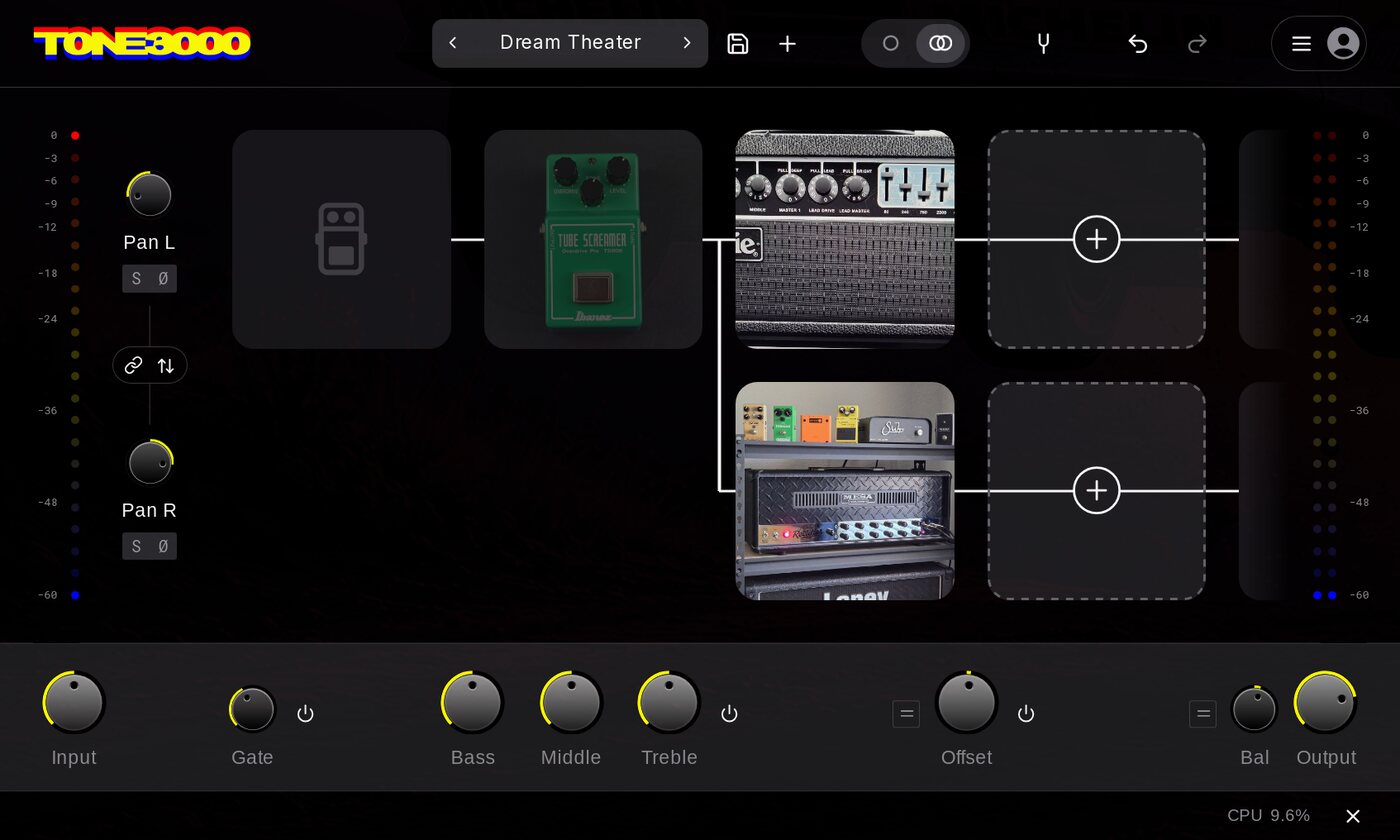Save the current preset

coord(738,43)
